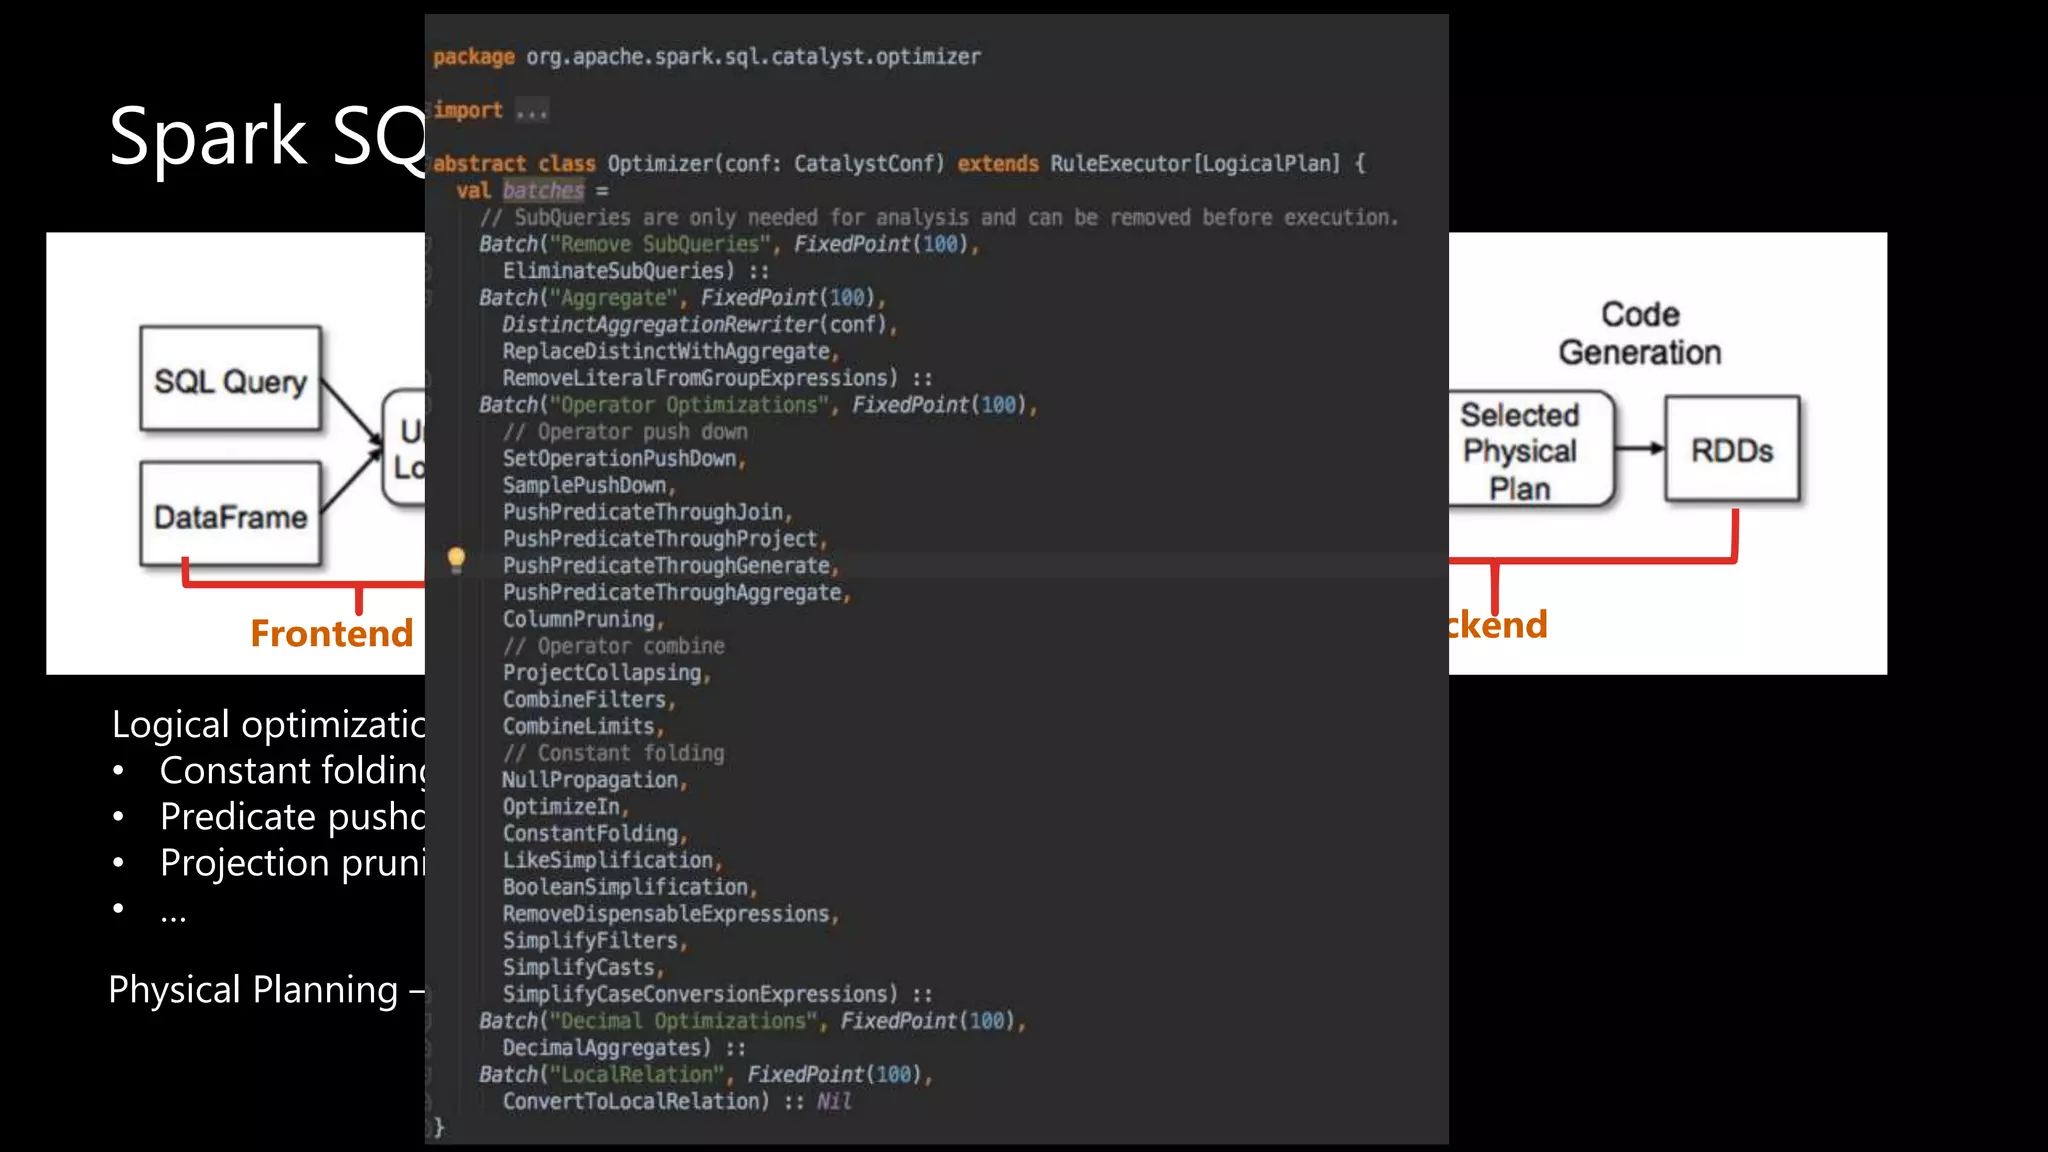This screenshot has height=1152, width=2048.
Task: Click 'RuleExecutor[LogicalPlan]' in the class declaration
Action: (x=1195, y=164)
